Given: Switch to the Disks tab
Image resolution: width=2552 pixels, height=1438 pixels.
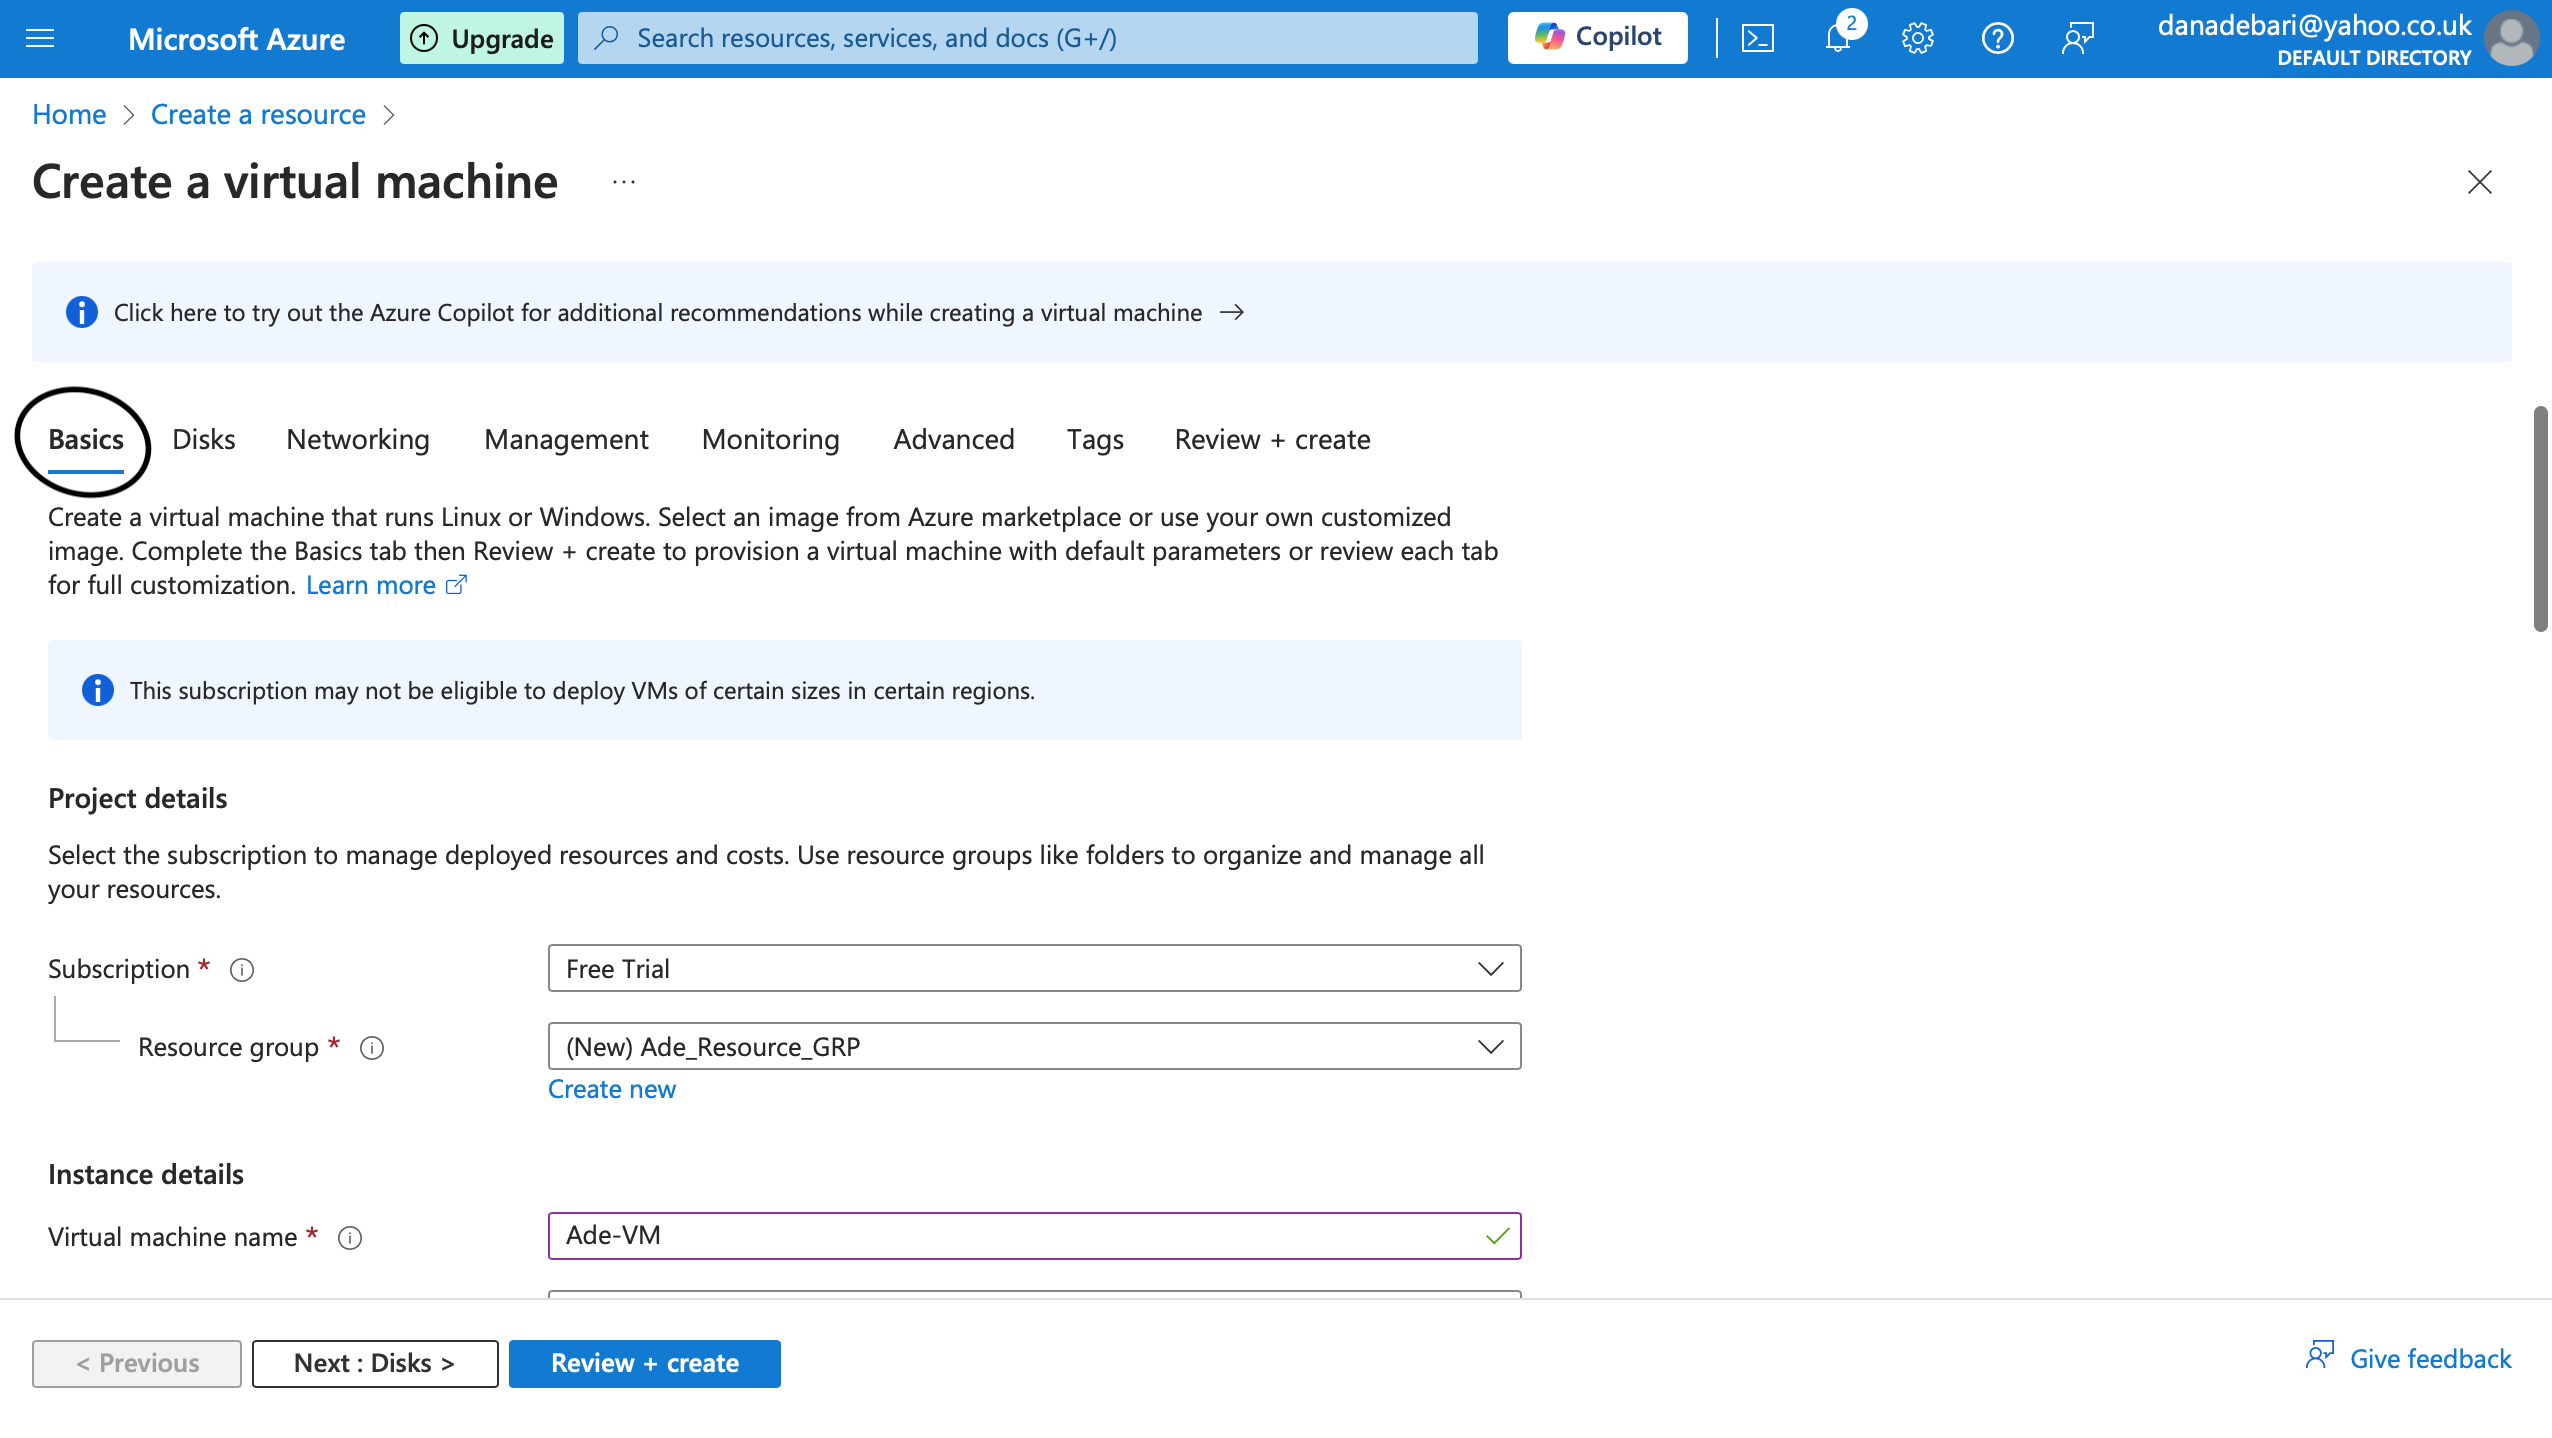Looking at the screenshot, I should click(204, 439).
